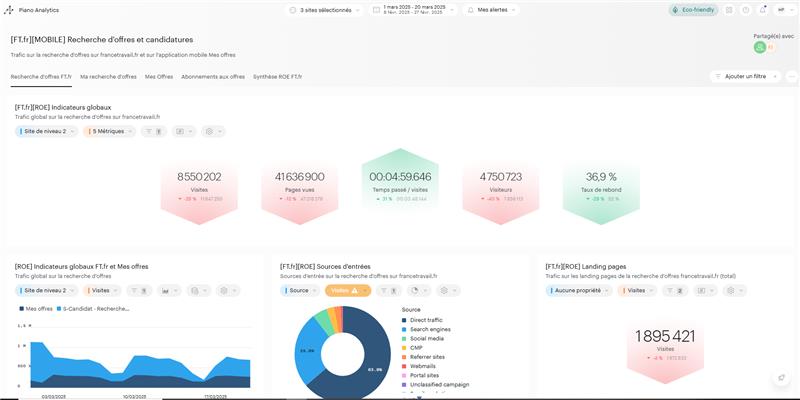Open the 5 Métriques dropdown
The height and width of the screenshot is (400, 800).
pos(109,131)
